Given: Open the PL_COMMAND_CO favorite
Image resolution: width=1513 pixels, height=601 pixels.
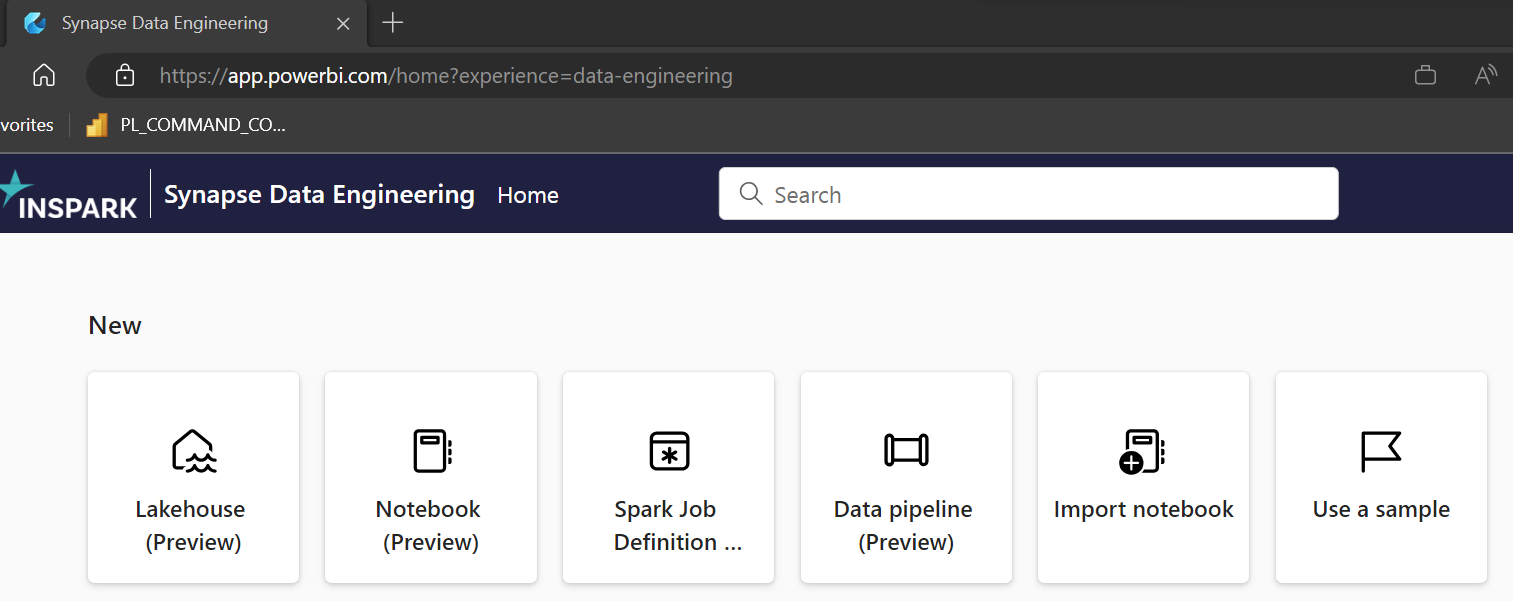Looking at the screenshot, I should (185, 124).
